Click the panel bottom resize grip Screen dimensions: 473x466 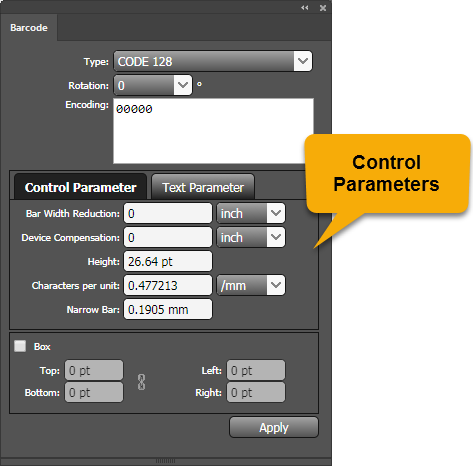pos(165,461)
